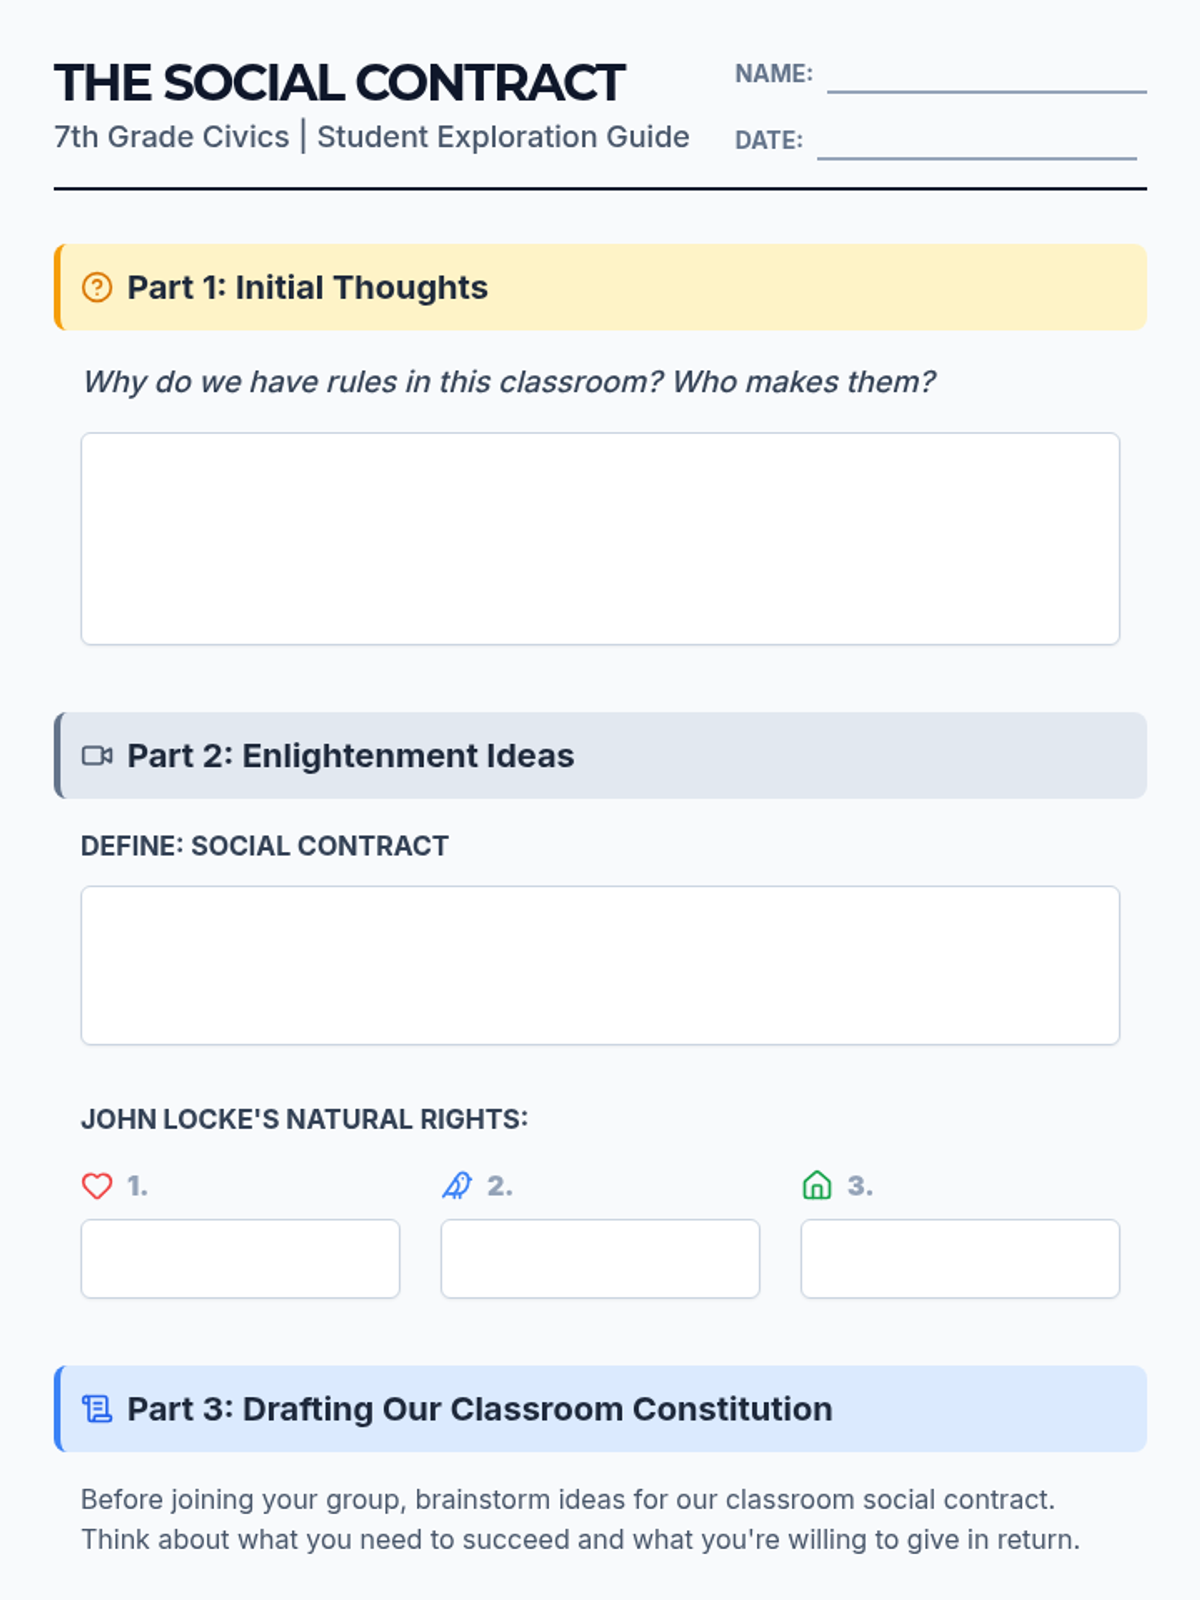
Task: Click the green house icon
Action: click(x=817, y=1186)
